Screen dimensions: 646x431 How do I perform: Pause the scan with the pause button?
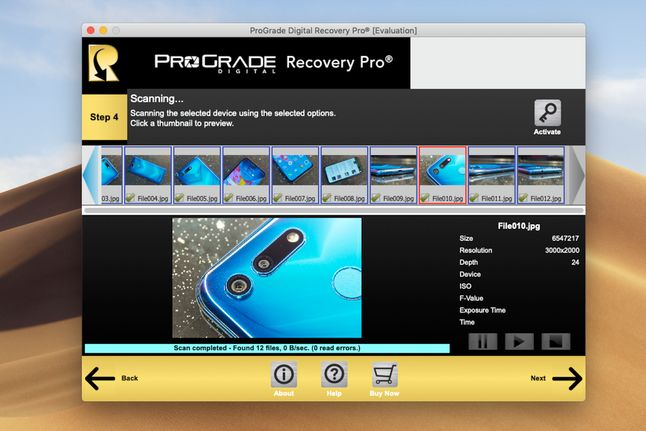pyautogui.click(x=483, y=342)
